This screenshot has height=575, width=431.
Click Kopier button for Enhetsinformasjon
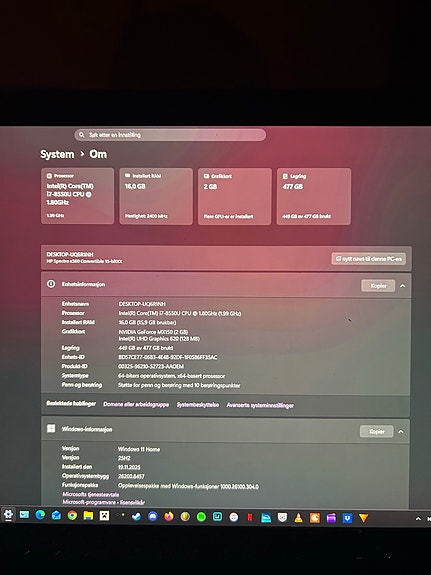tap(378, 286)
